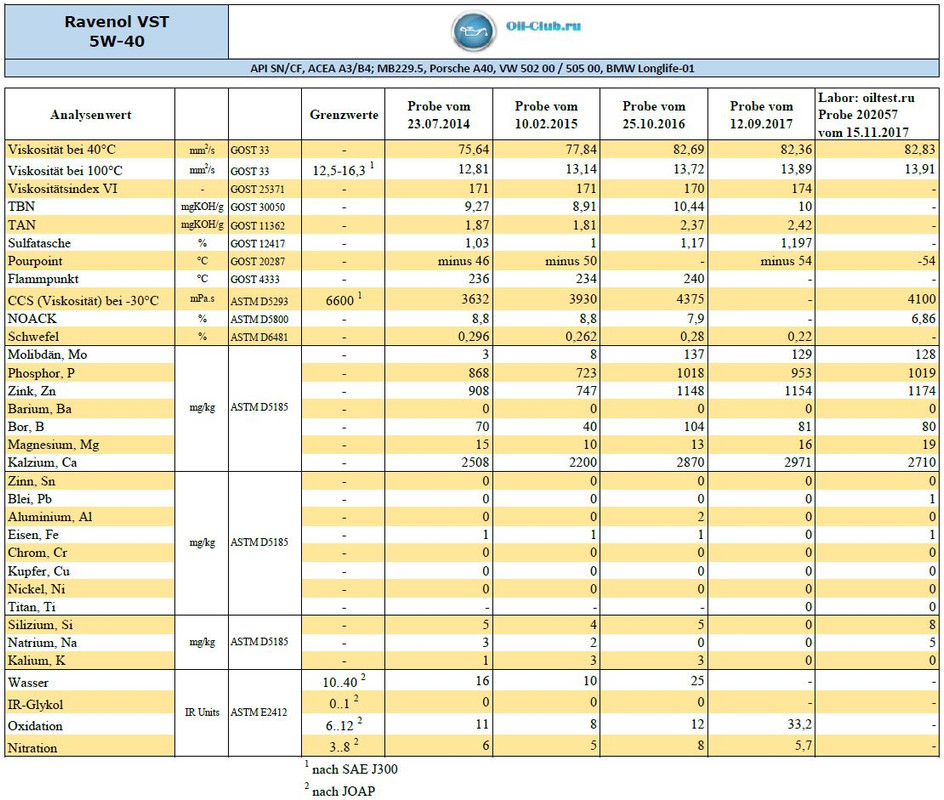The height and width of the screenshot is (800, 944).
Task: Select the Natrium, Na row label
Action: click(42, 642)
